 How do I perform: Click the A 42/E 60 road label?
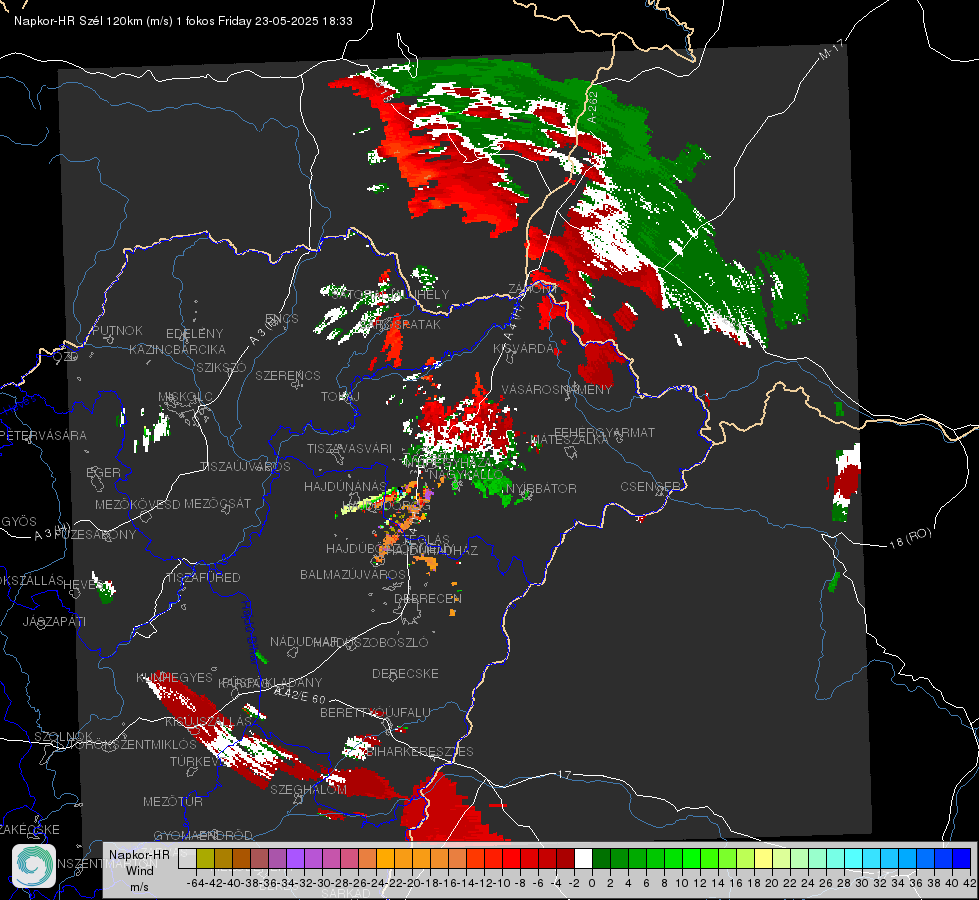point(300,695)
